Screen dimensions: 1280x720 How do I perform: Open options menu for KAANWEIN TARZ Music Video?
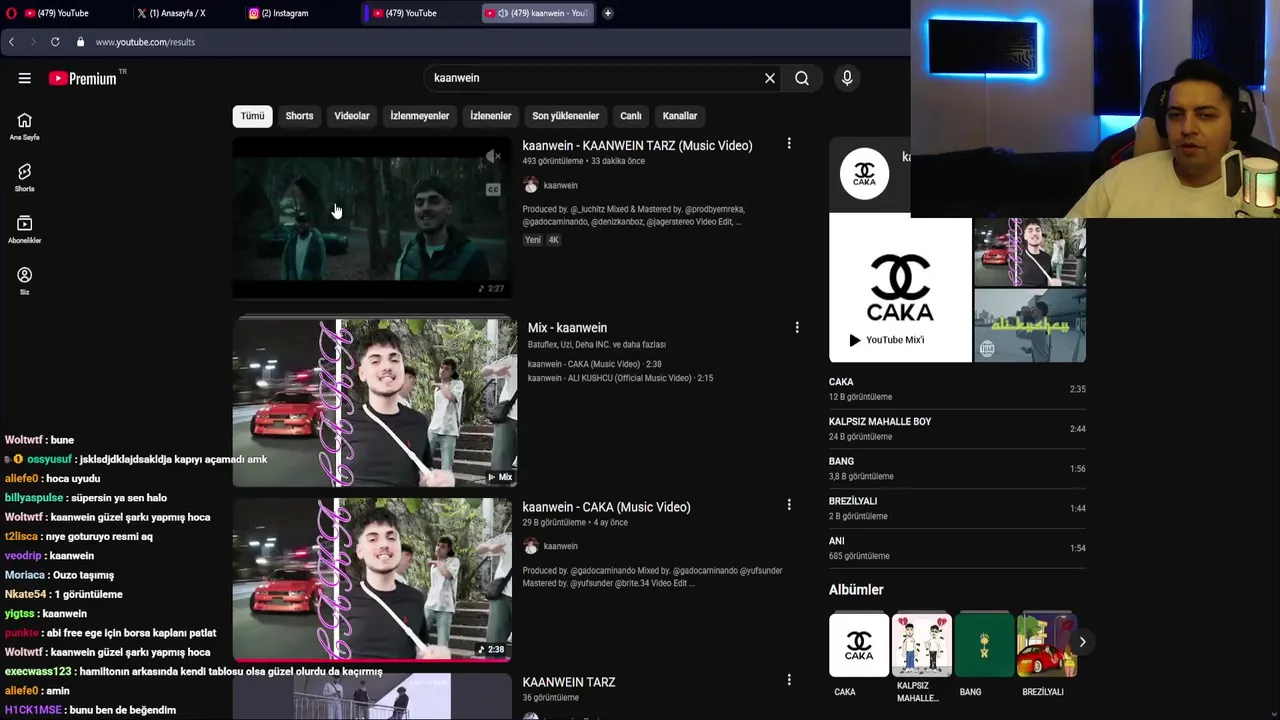point(789,144)
